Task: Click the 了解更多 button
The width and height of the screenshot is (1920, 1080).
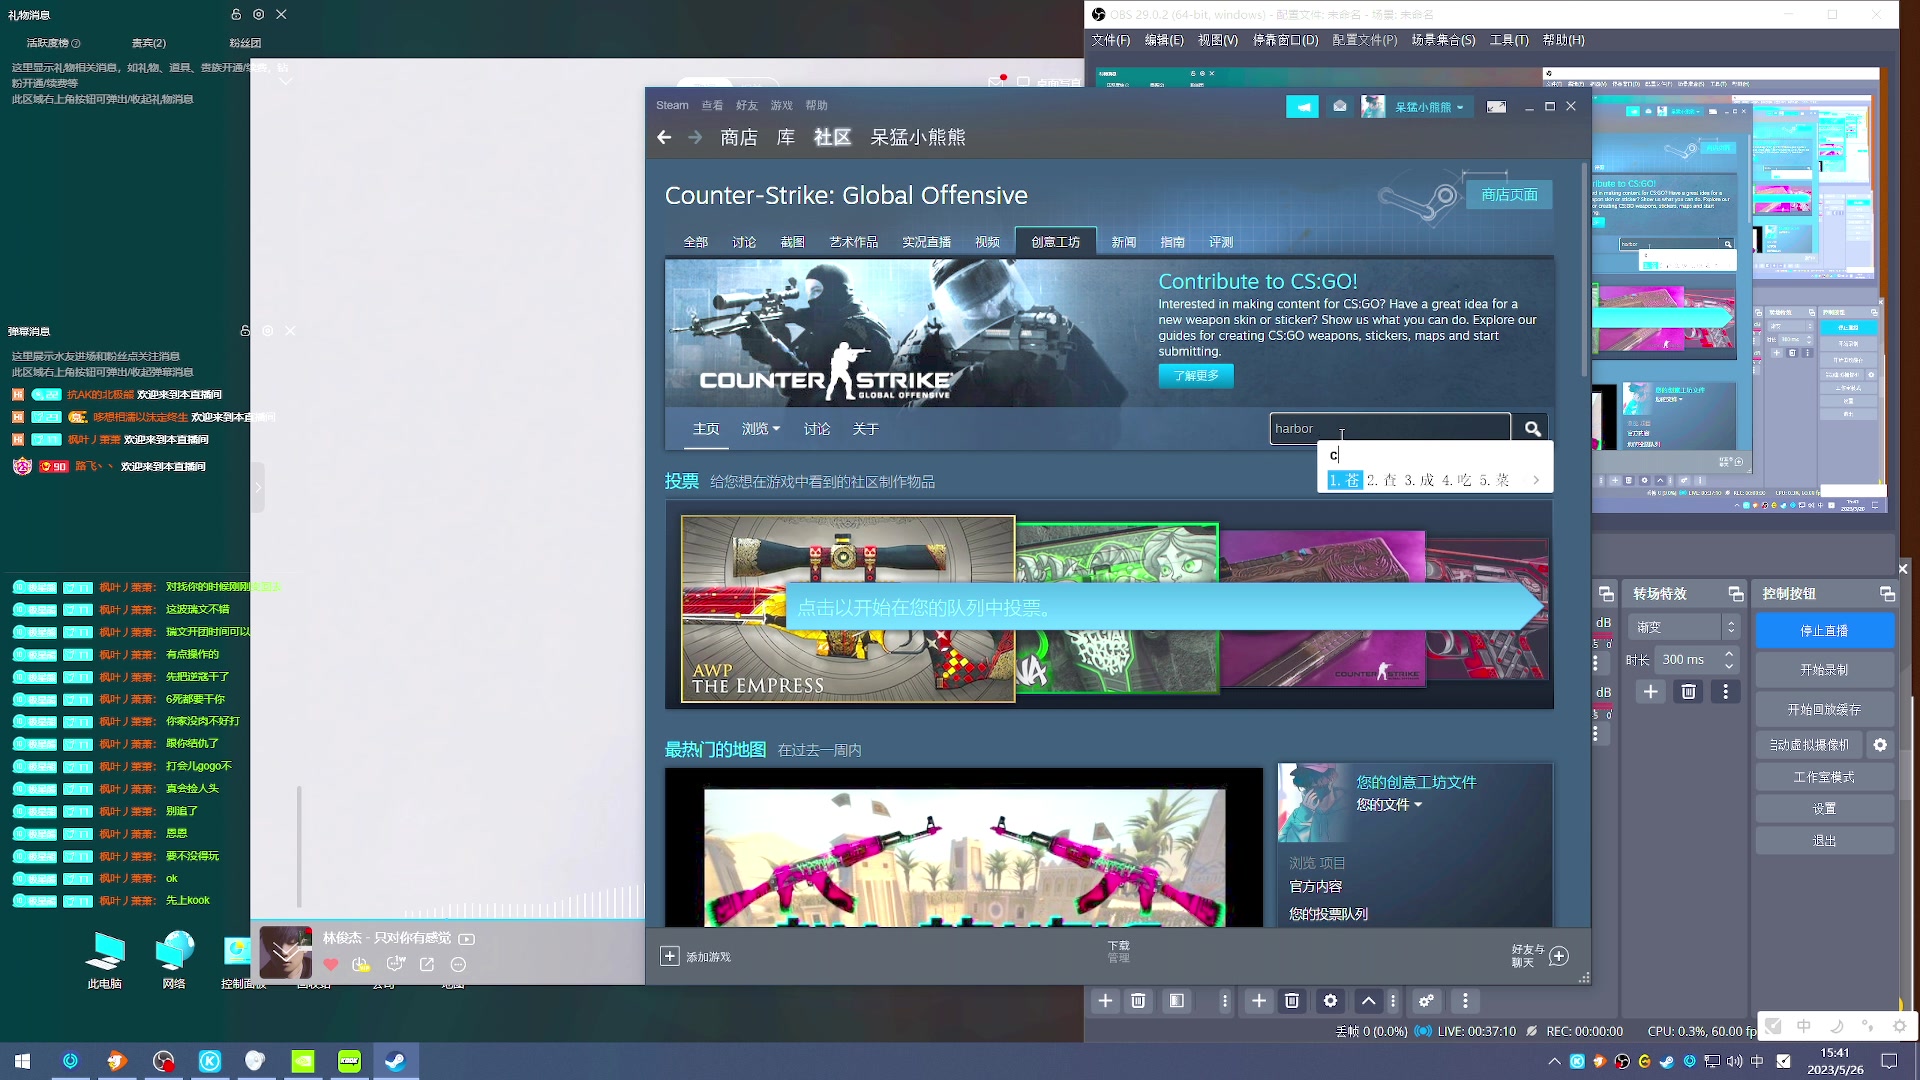Action: pos(1196,375)
